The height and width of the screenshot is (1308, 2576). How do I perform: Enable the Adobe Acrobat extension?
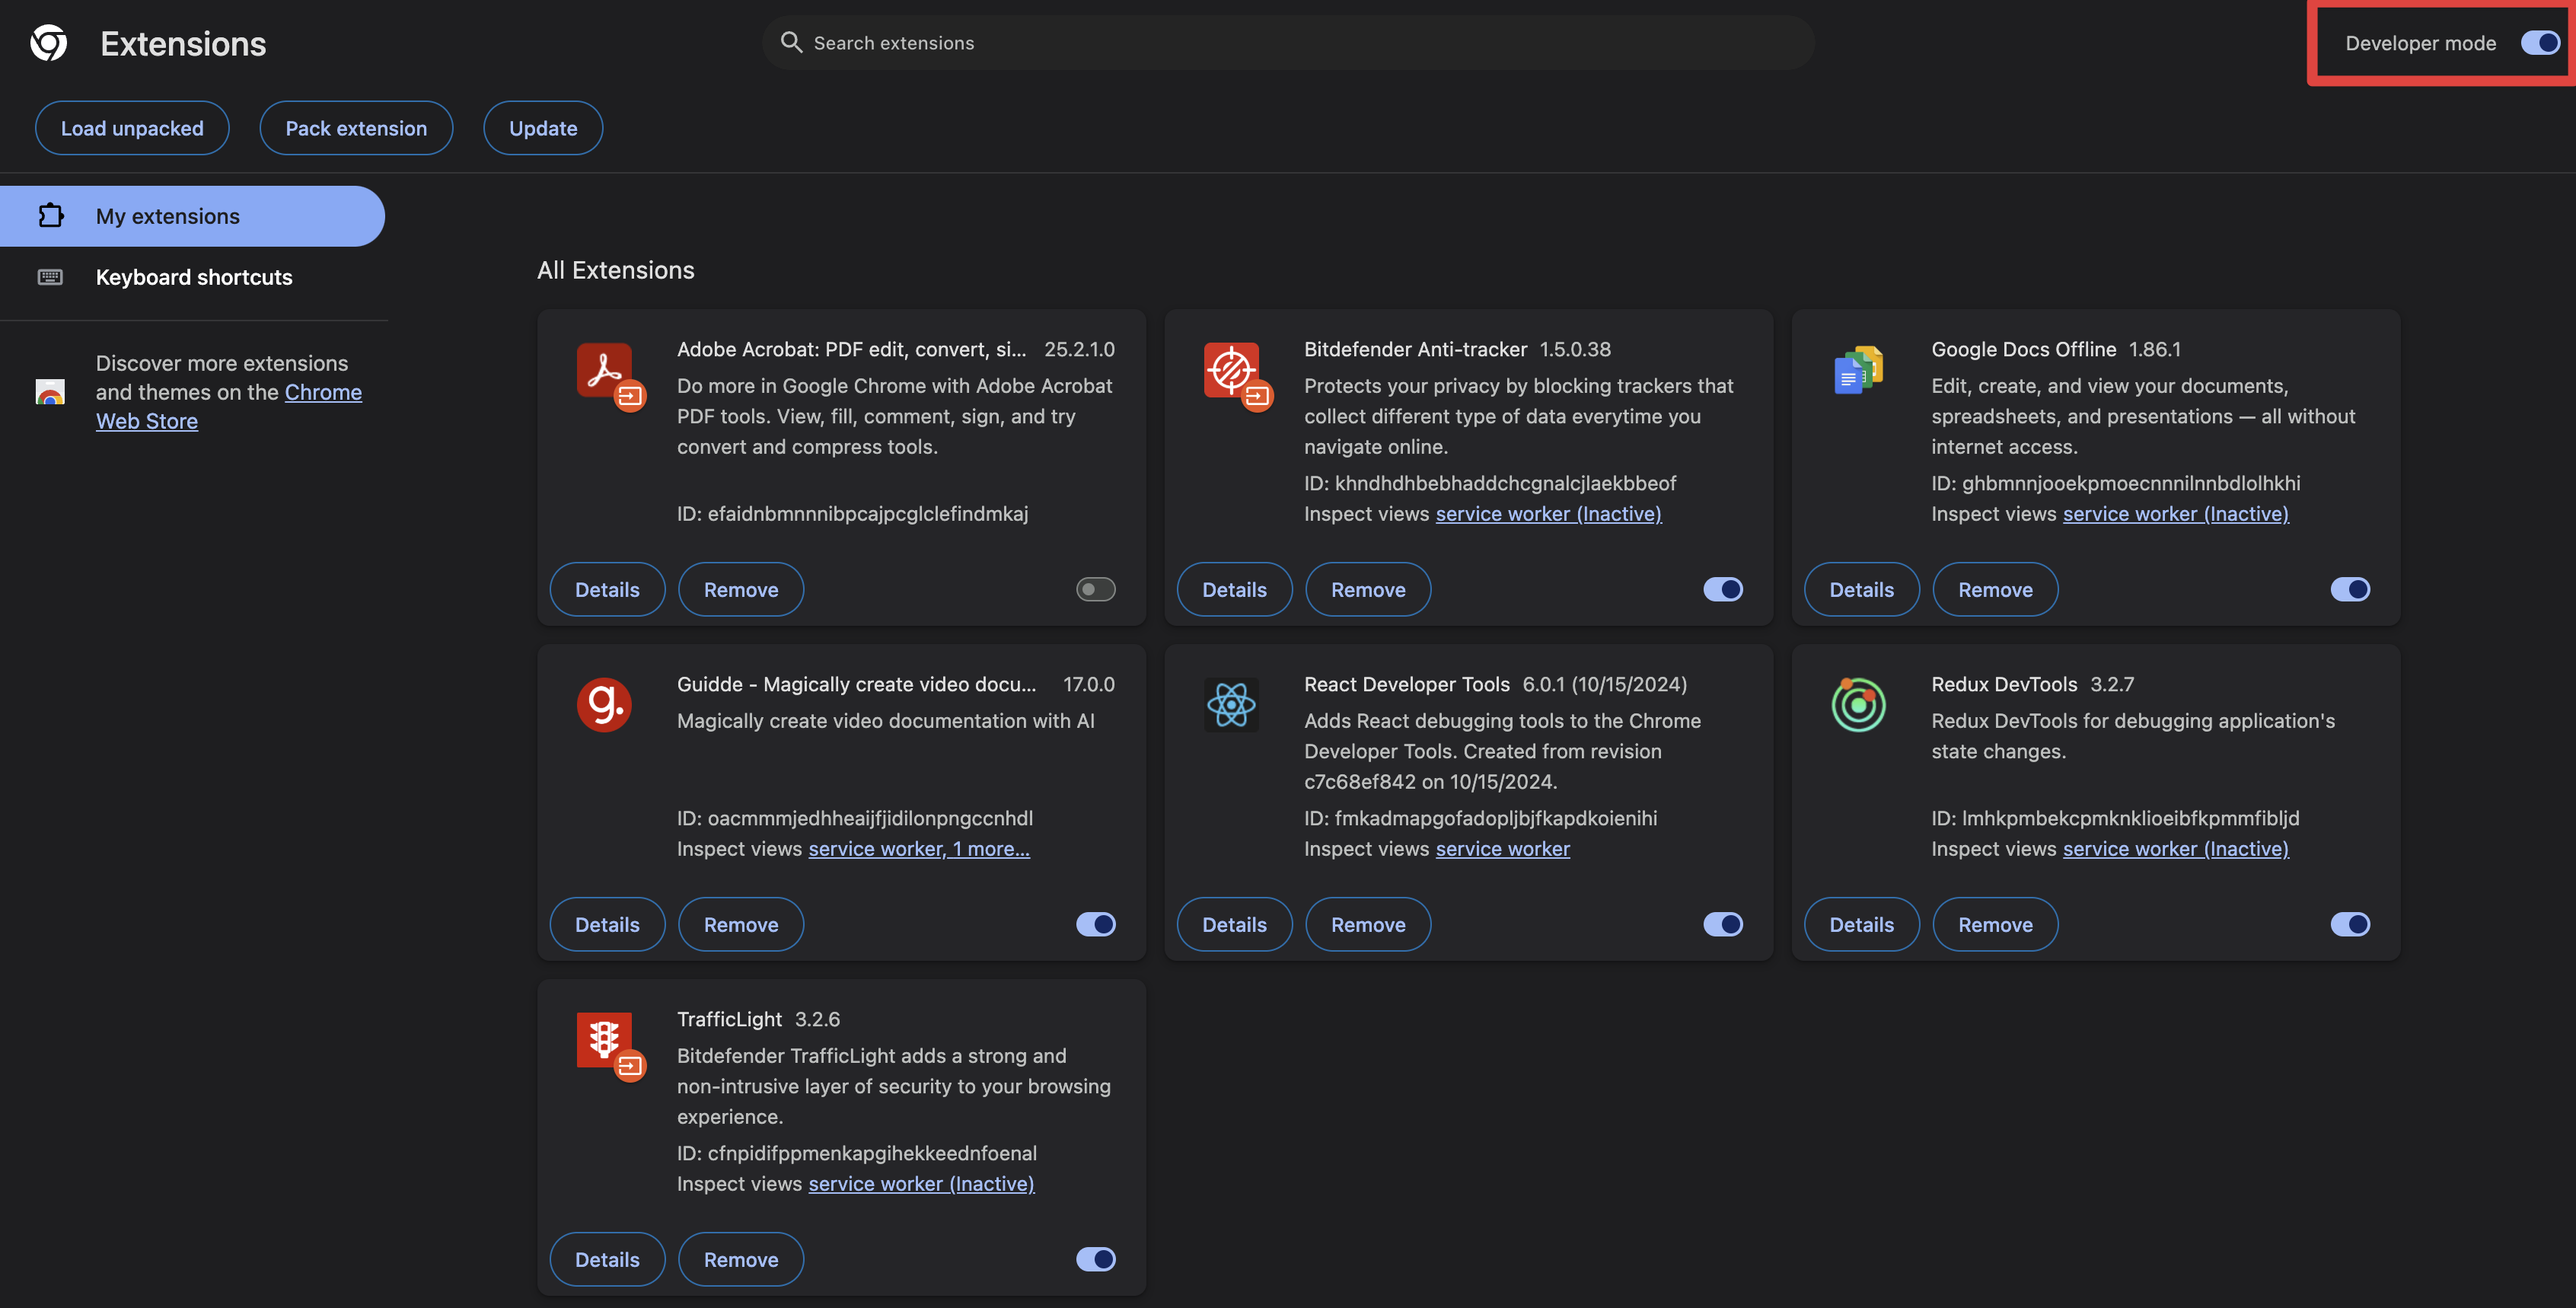pos(1095,589)
